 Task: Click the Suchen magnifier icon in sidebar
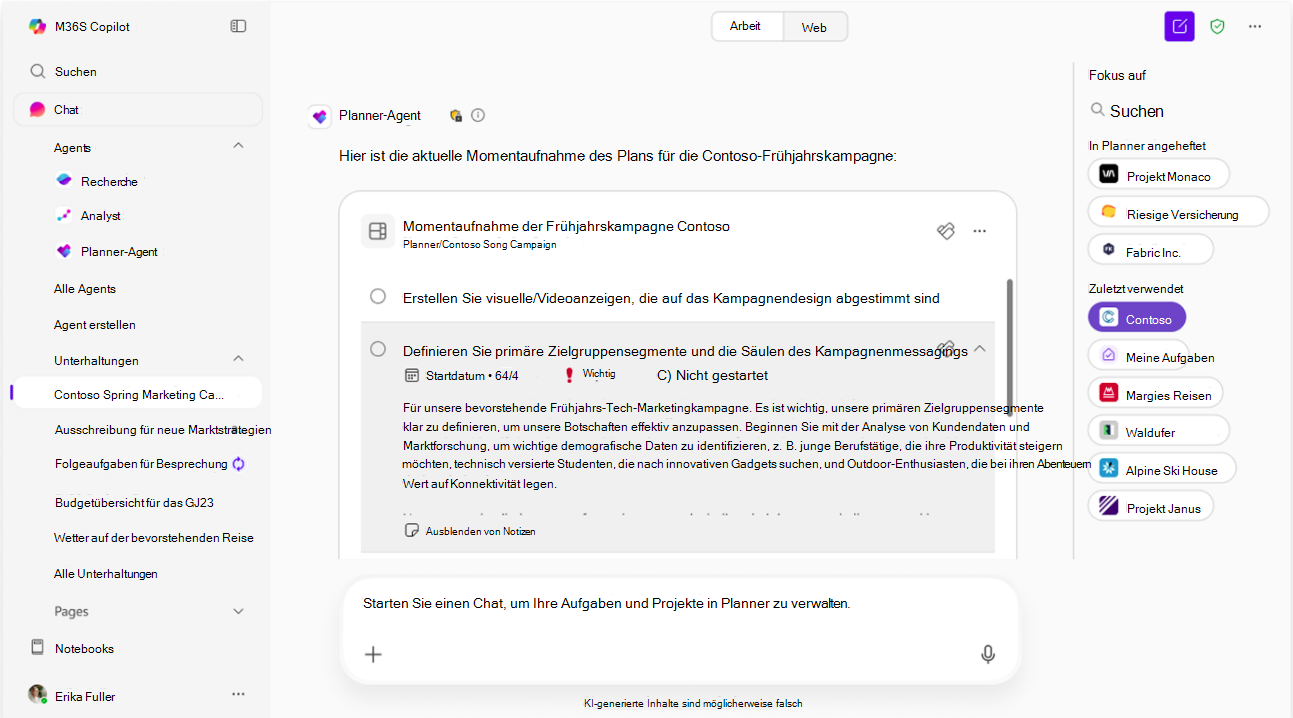pyautogui.click(x=38, y=71)
